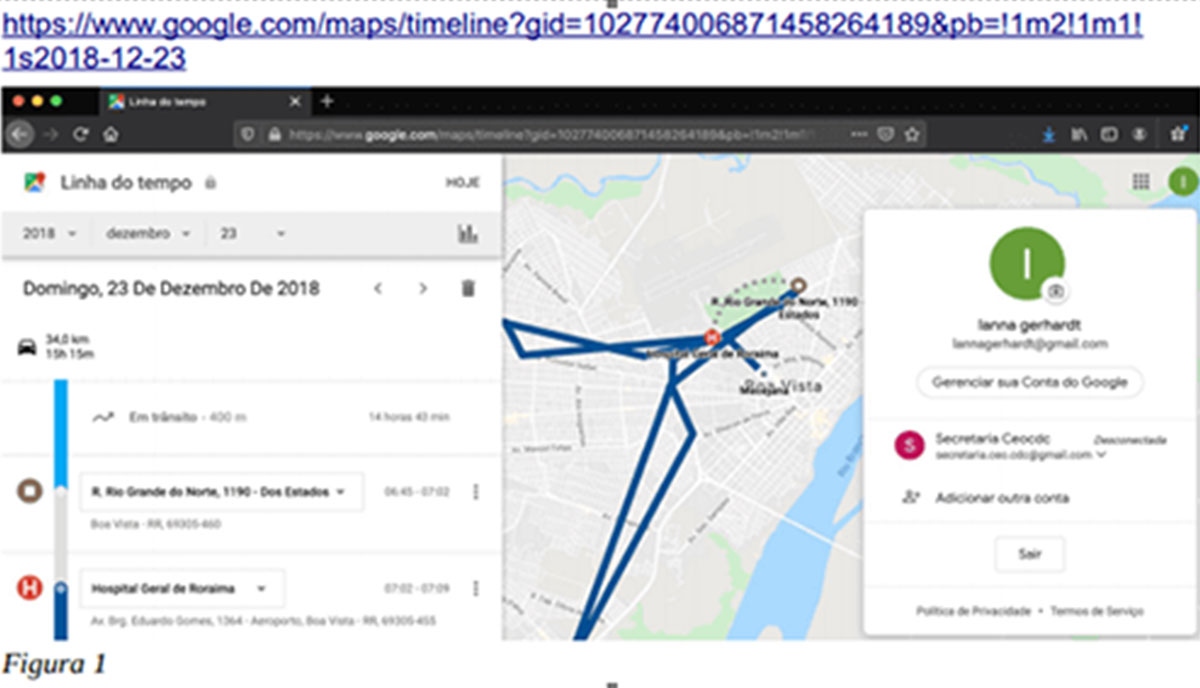Click the Firefox back arrow button
Screen dimensions: 1200x688
coord(20,134)
